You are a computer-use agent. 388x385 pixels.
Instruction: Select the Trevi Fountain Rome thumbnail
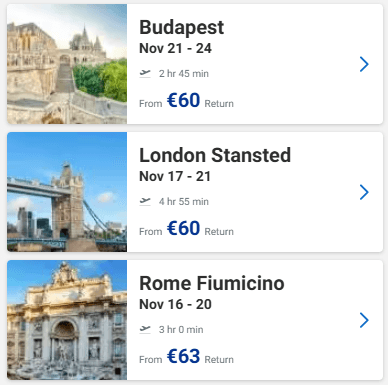point(67,320)
